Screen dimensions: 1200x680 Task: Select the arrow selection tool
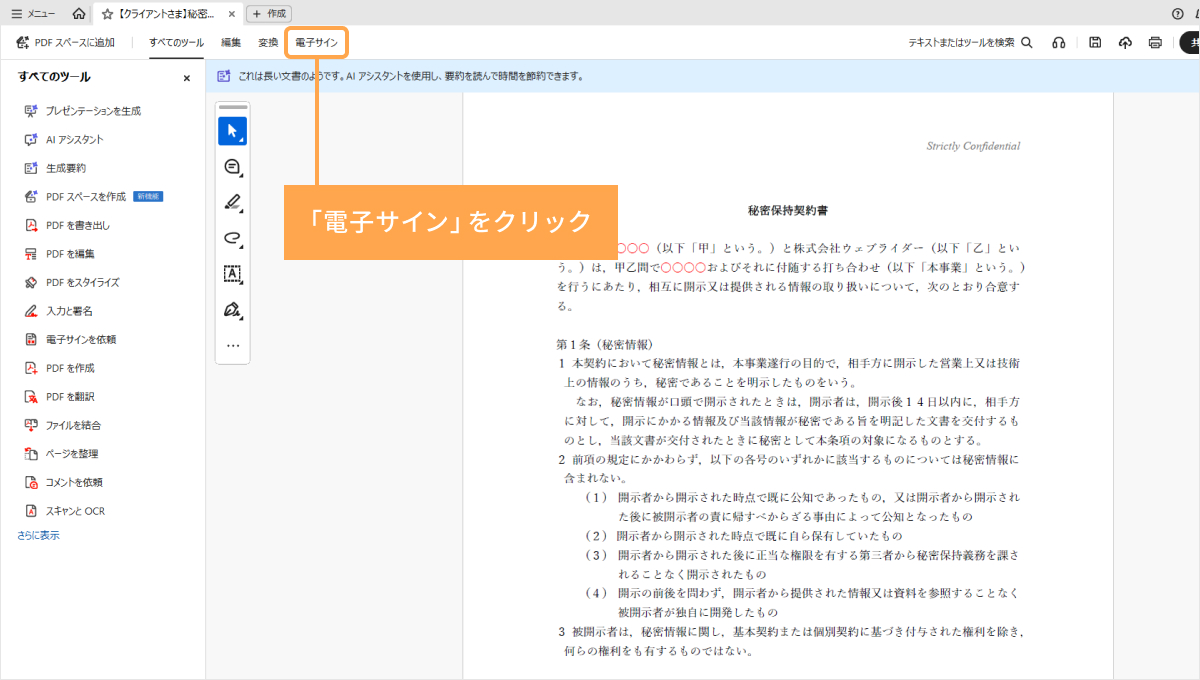point(233,131)
